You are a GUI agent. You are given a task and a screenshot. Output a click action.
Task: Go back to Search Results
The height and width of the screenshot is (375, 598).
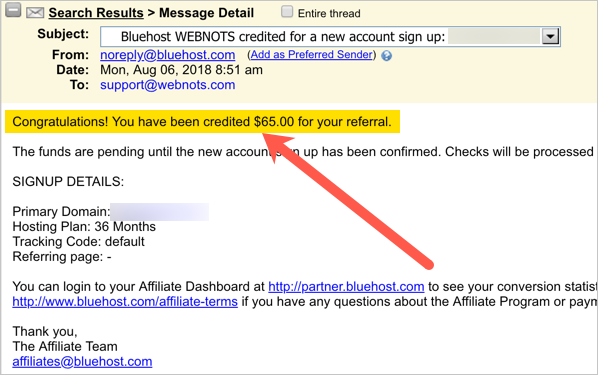[96, 13]
